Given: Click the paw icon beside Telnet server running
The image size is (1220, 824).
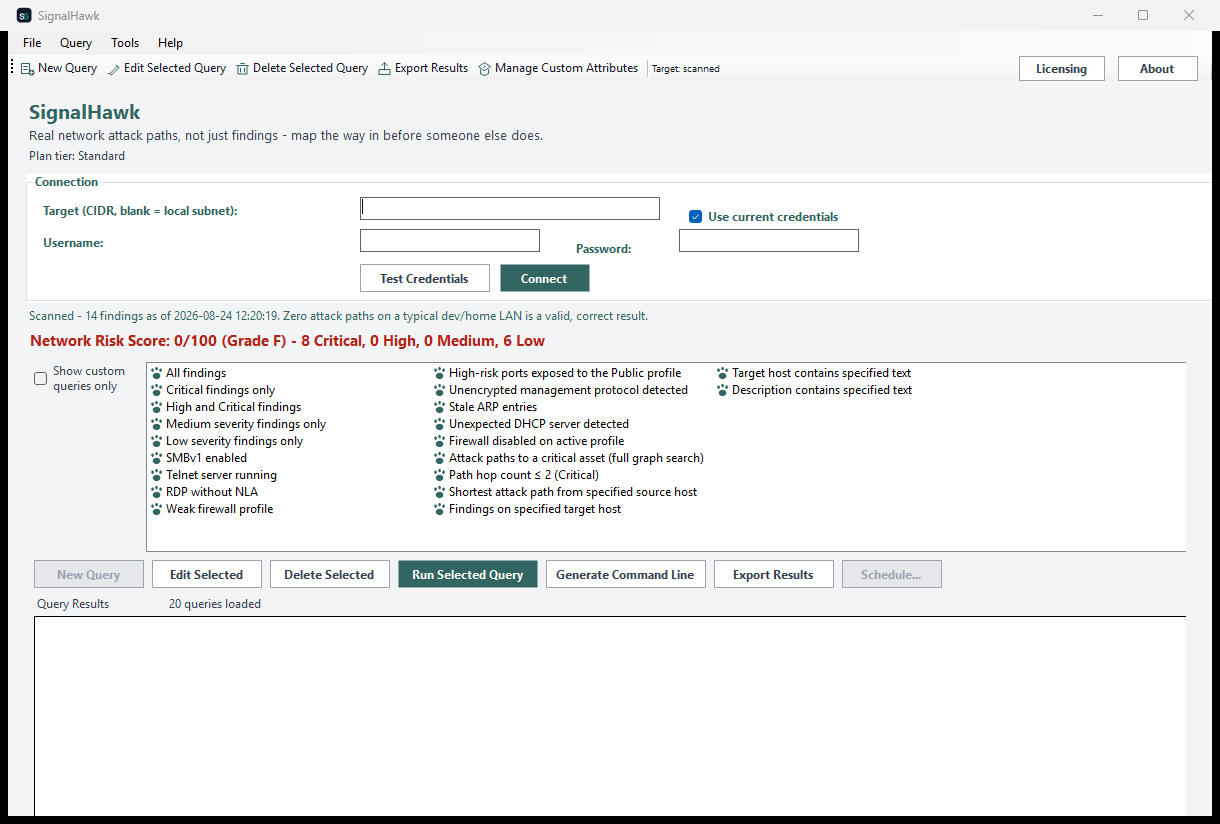Looking at the screenshot, I should (x=157, y=475).
